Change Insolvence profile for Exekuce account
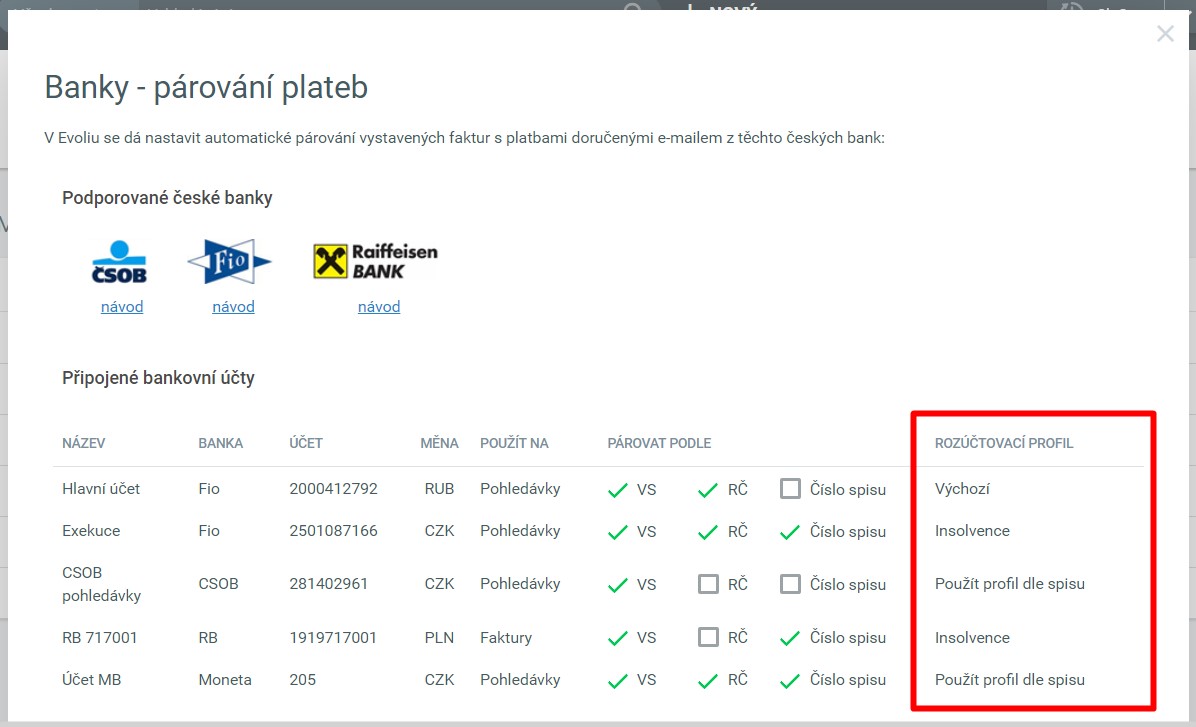 coord(972,531)
